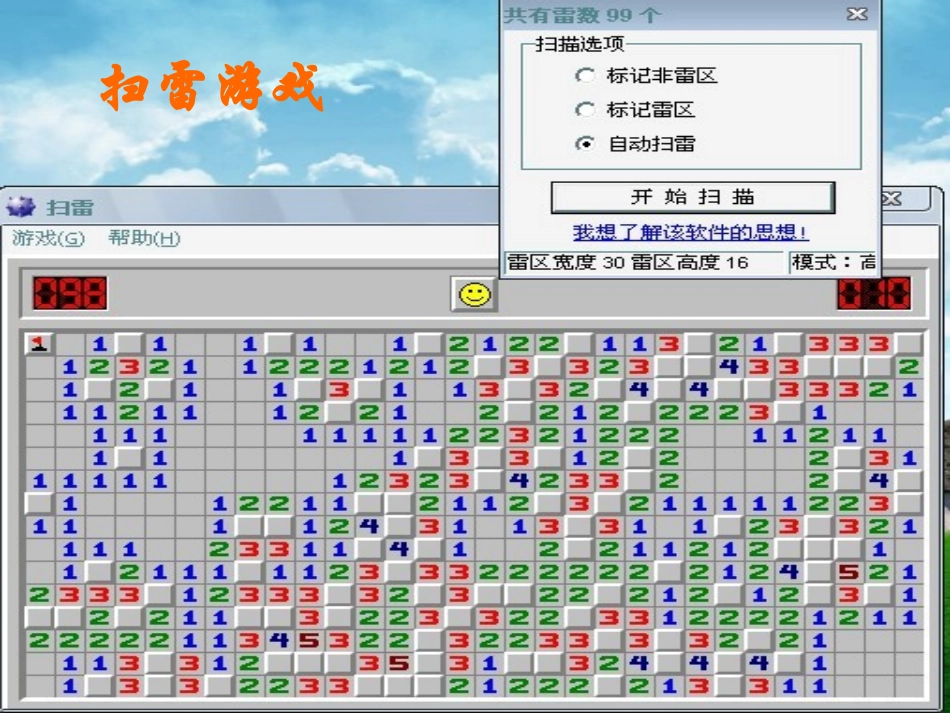The height and width of the screenshot is (713, 950).
Task: Click the flagged cell in the minefield
Action: tap(39, 344)
